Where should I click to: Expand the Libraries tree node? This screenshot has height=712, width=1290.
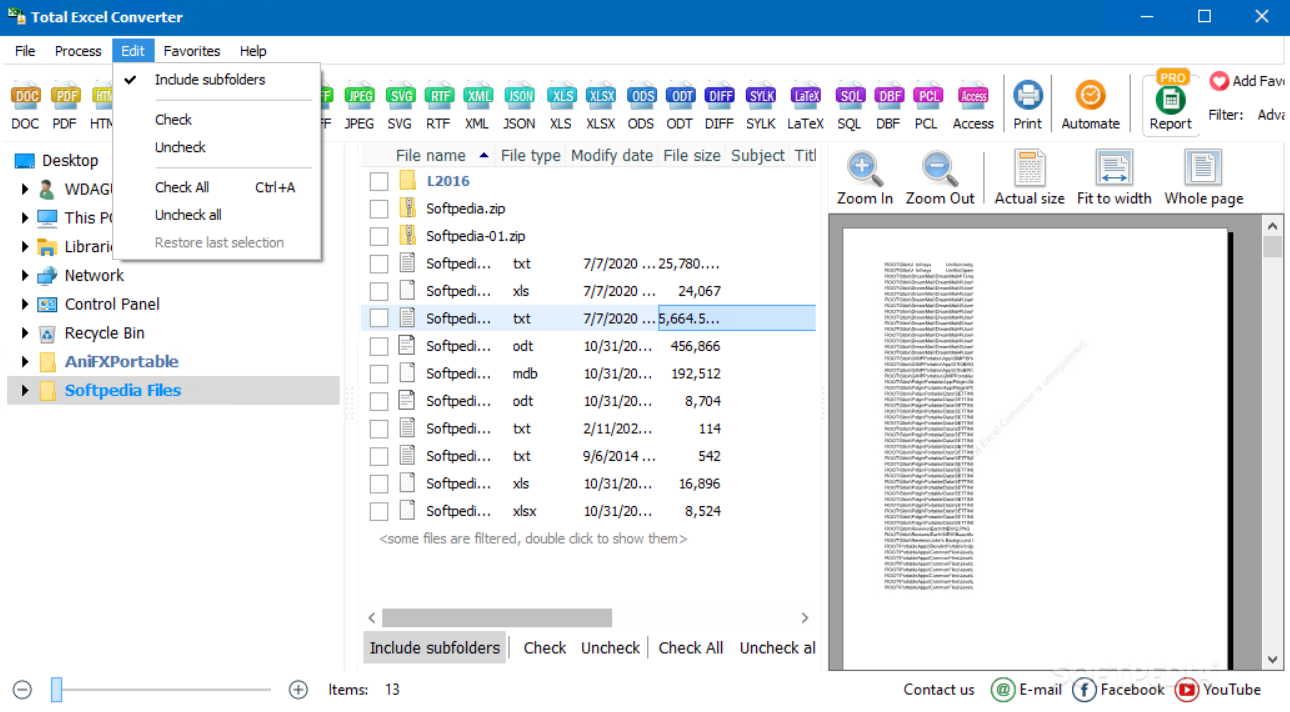tap(25, 246)
